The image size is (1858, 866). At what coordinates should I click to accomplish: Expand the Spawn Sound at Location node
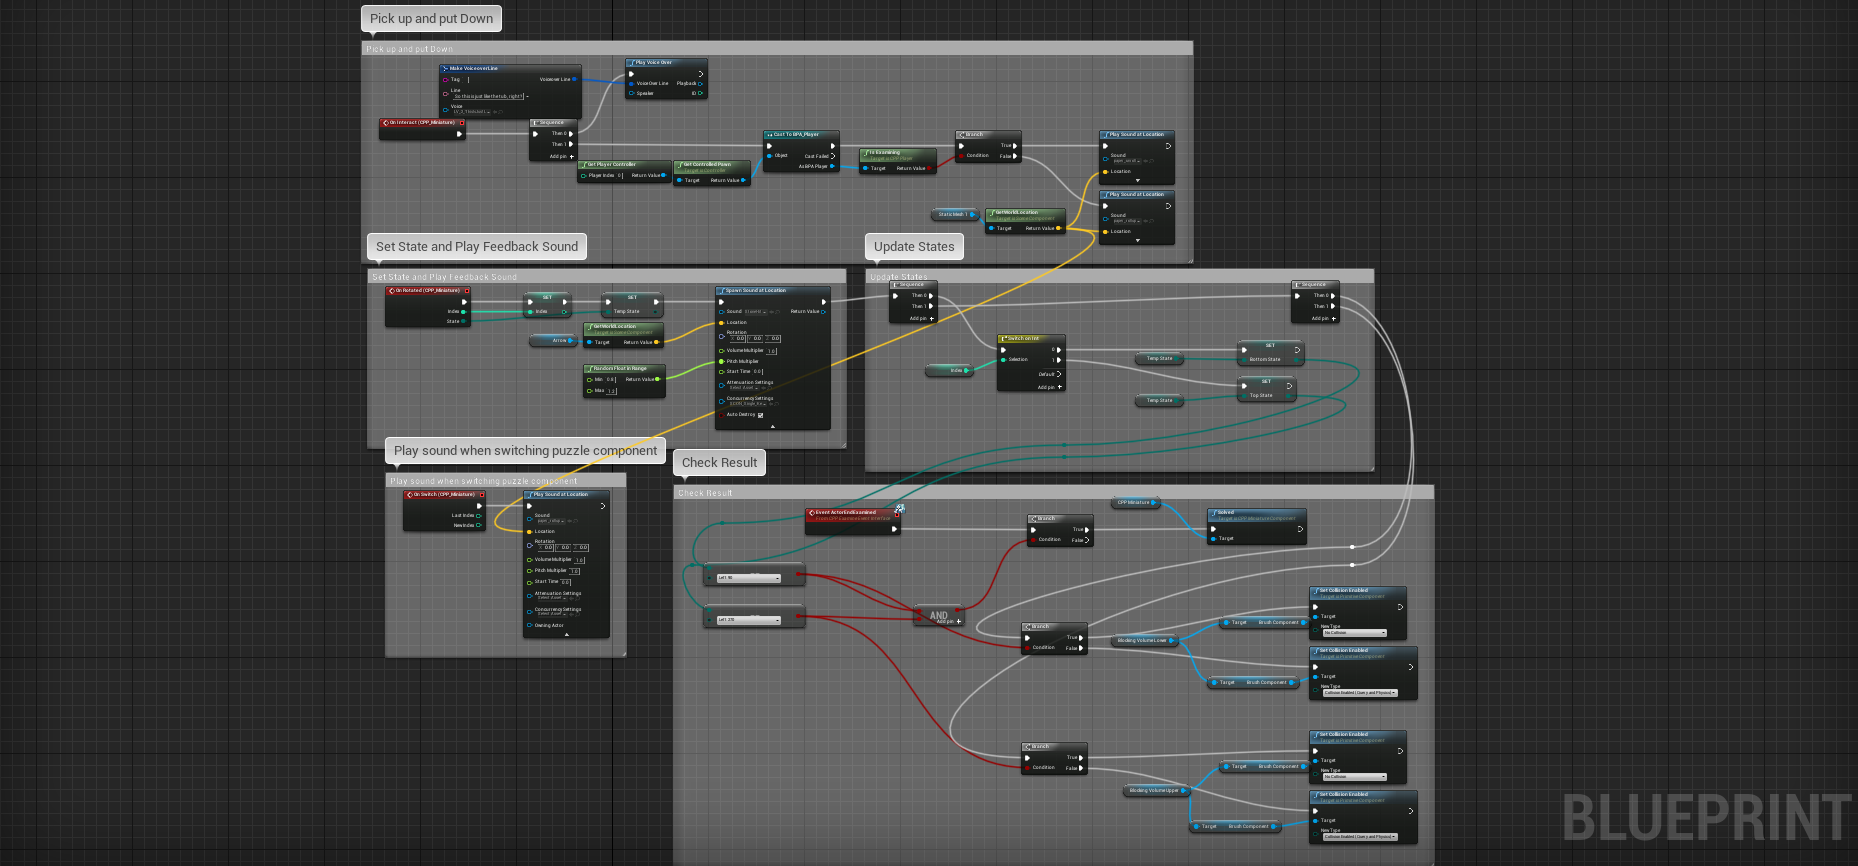pyautogui.click(x=772, y=426)
